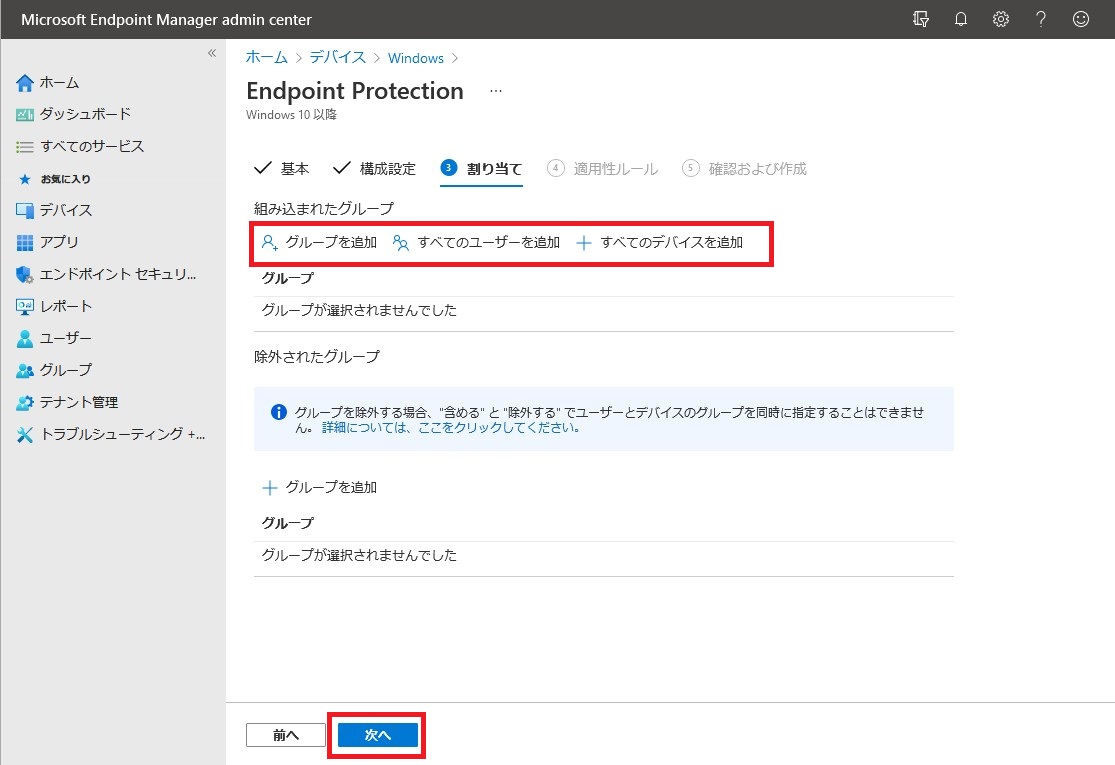Select the 割り当て step tab
Image resolution: width=1115 pixels, height=765 pixels.
tap(481, 168)
